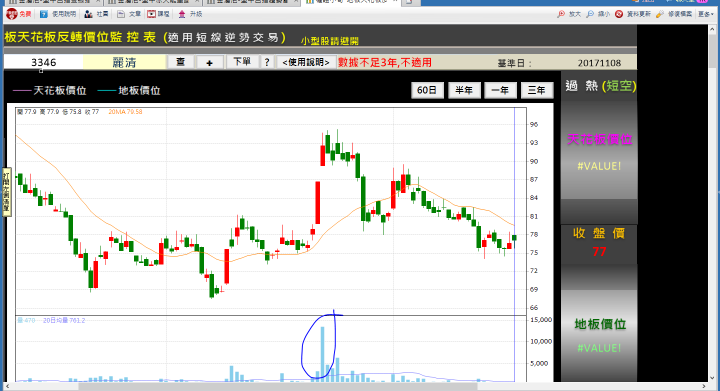Click the stock name cell 麗清
Image resolution: width=720 pixels, height=391 pixels.
(124, 62)
